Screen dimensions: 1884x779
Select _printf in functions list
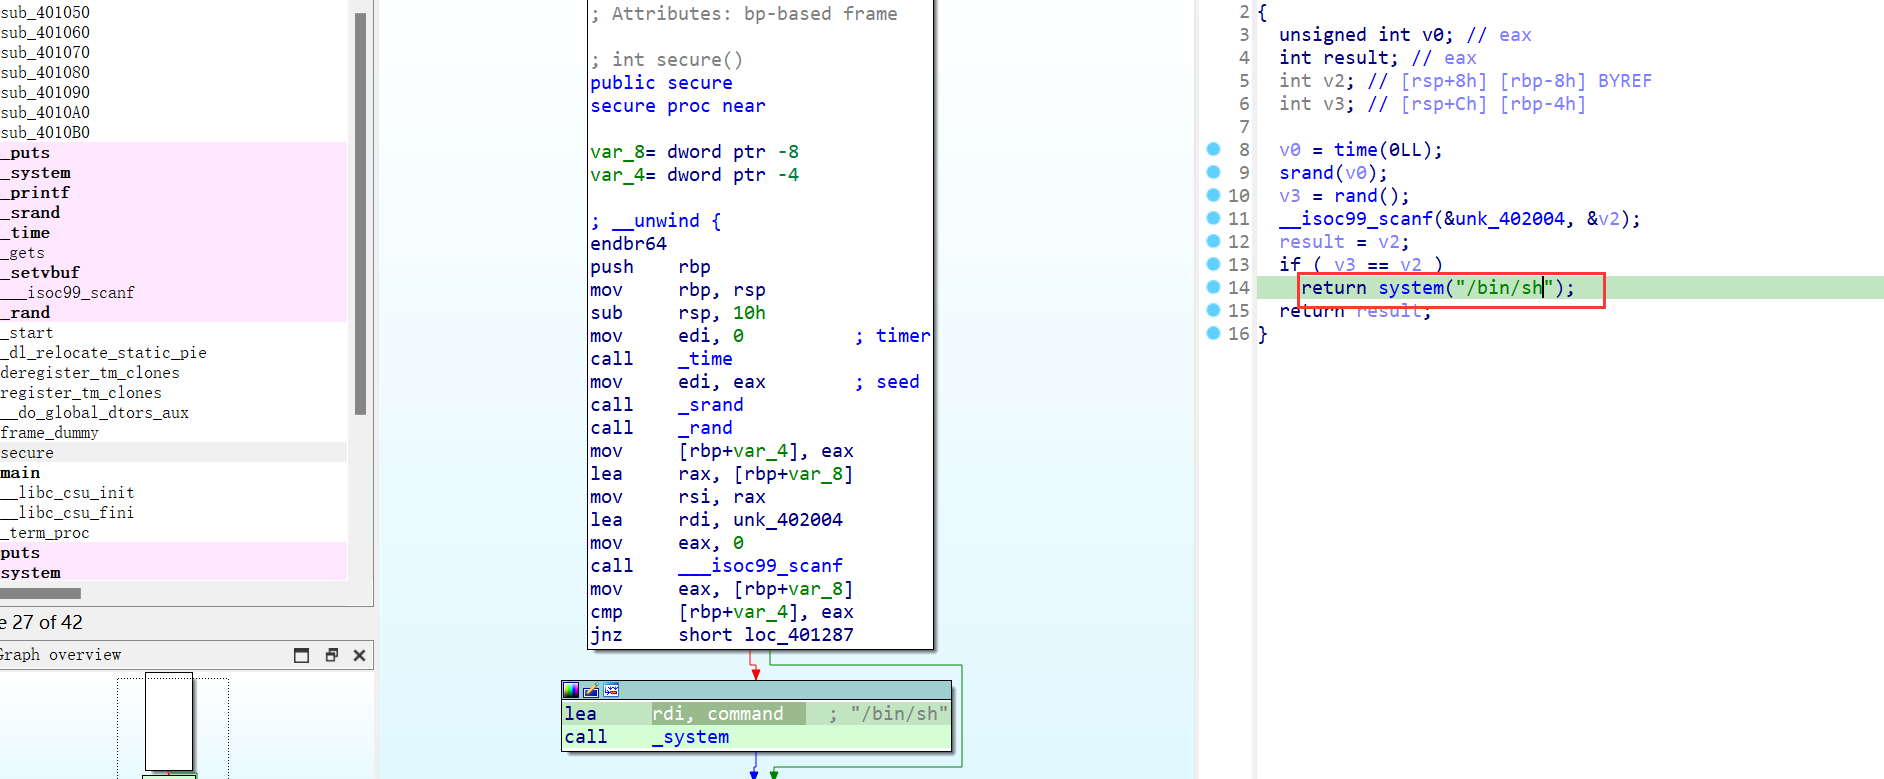point(173,192)
